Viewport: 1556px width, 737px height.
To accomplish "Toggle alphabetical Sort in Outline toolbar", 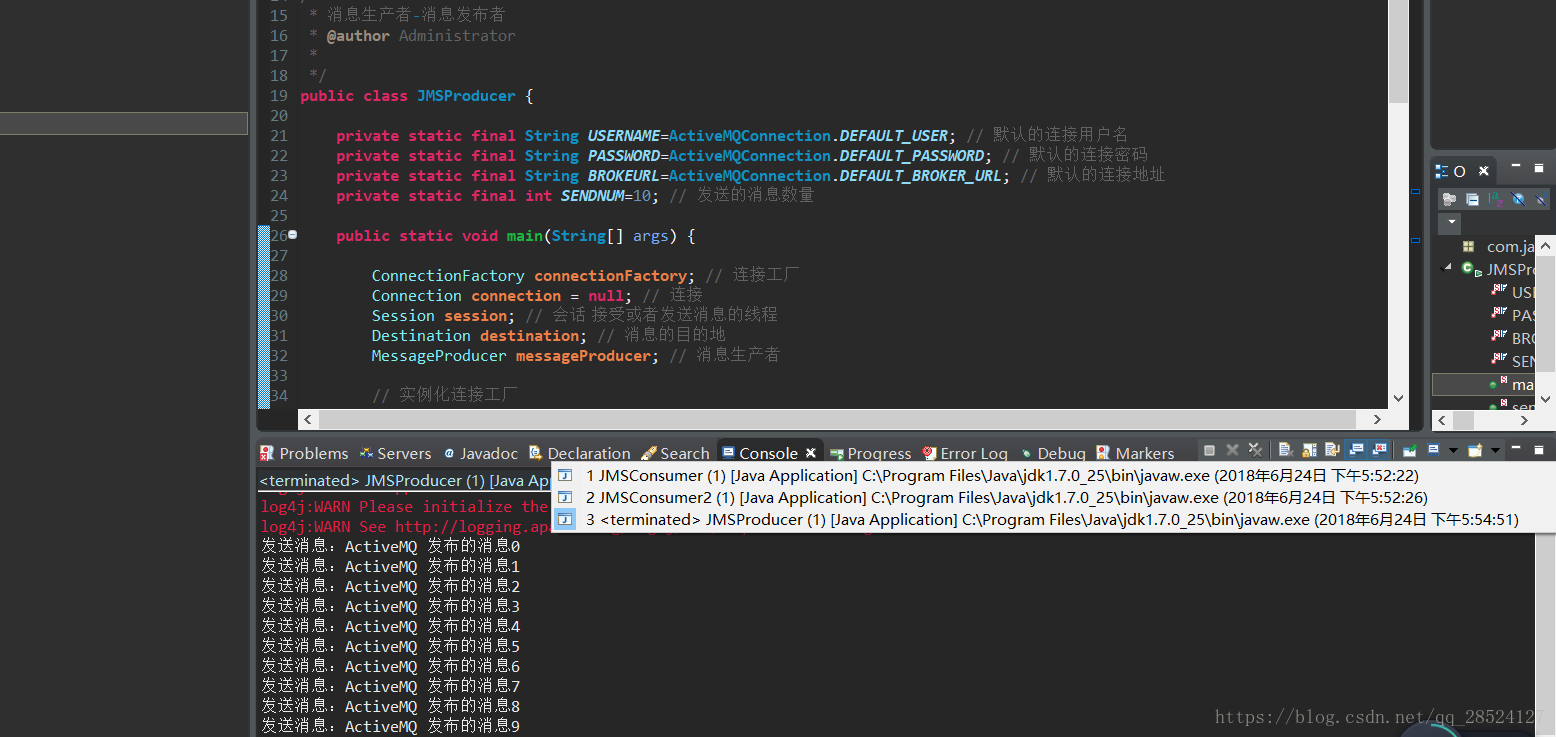I will (x=1496, y=199).
